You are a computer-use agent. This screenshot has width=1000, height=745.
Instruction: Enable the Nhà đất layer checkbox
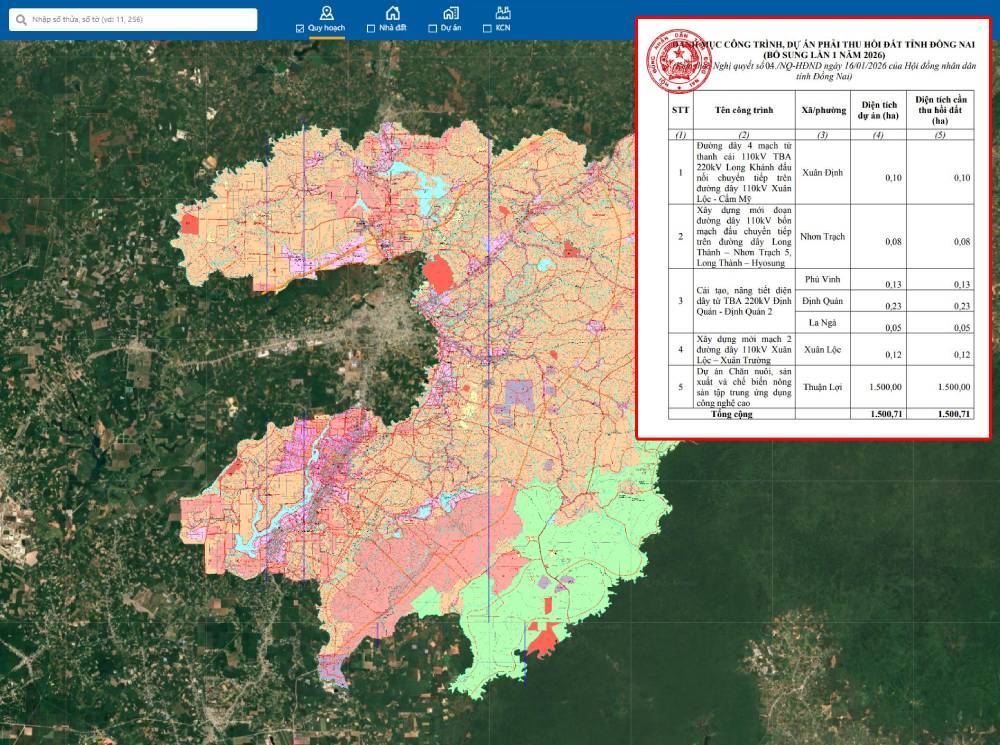(371, 28)
